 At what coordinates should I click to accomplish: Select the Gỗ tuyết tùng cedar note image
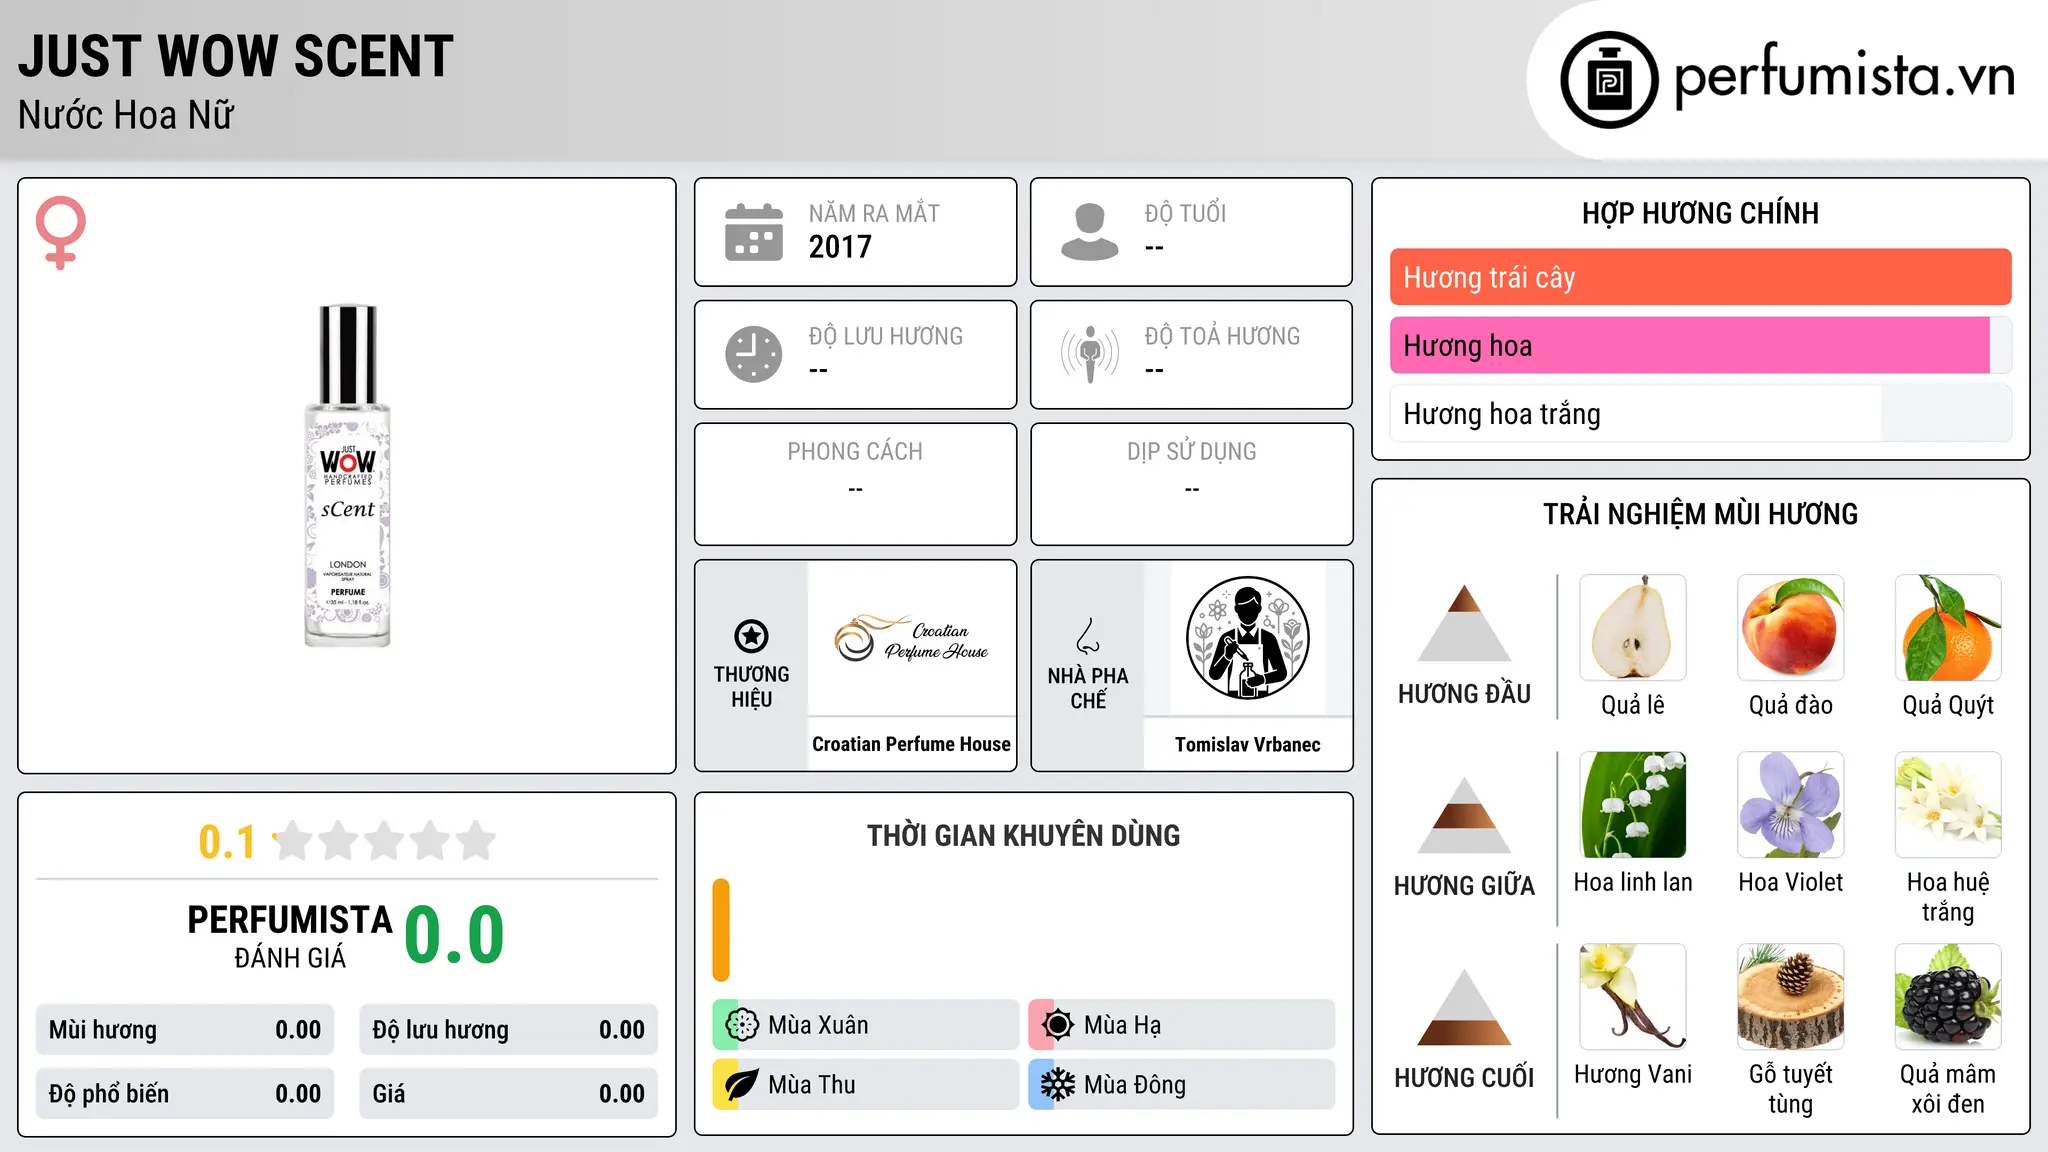pyautogui.click(x=1791, y=997)
